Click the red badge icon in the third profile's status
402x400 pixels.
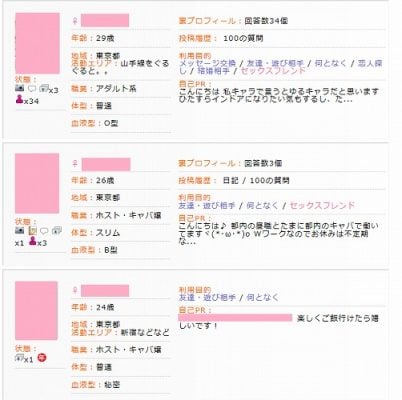pyautogui.click(x=42, y=358)
